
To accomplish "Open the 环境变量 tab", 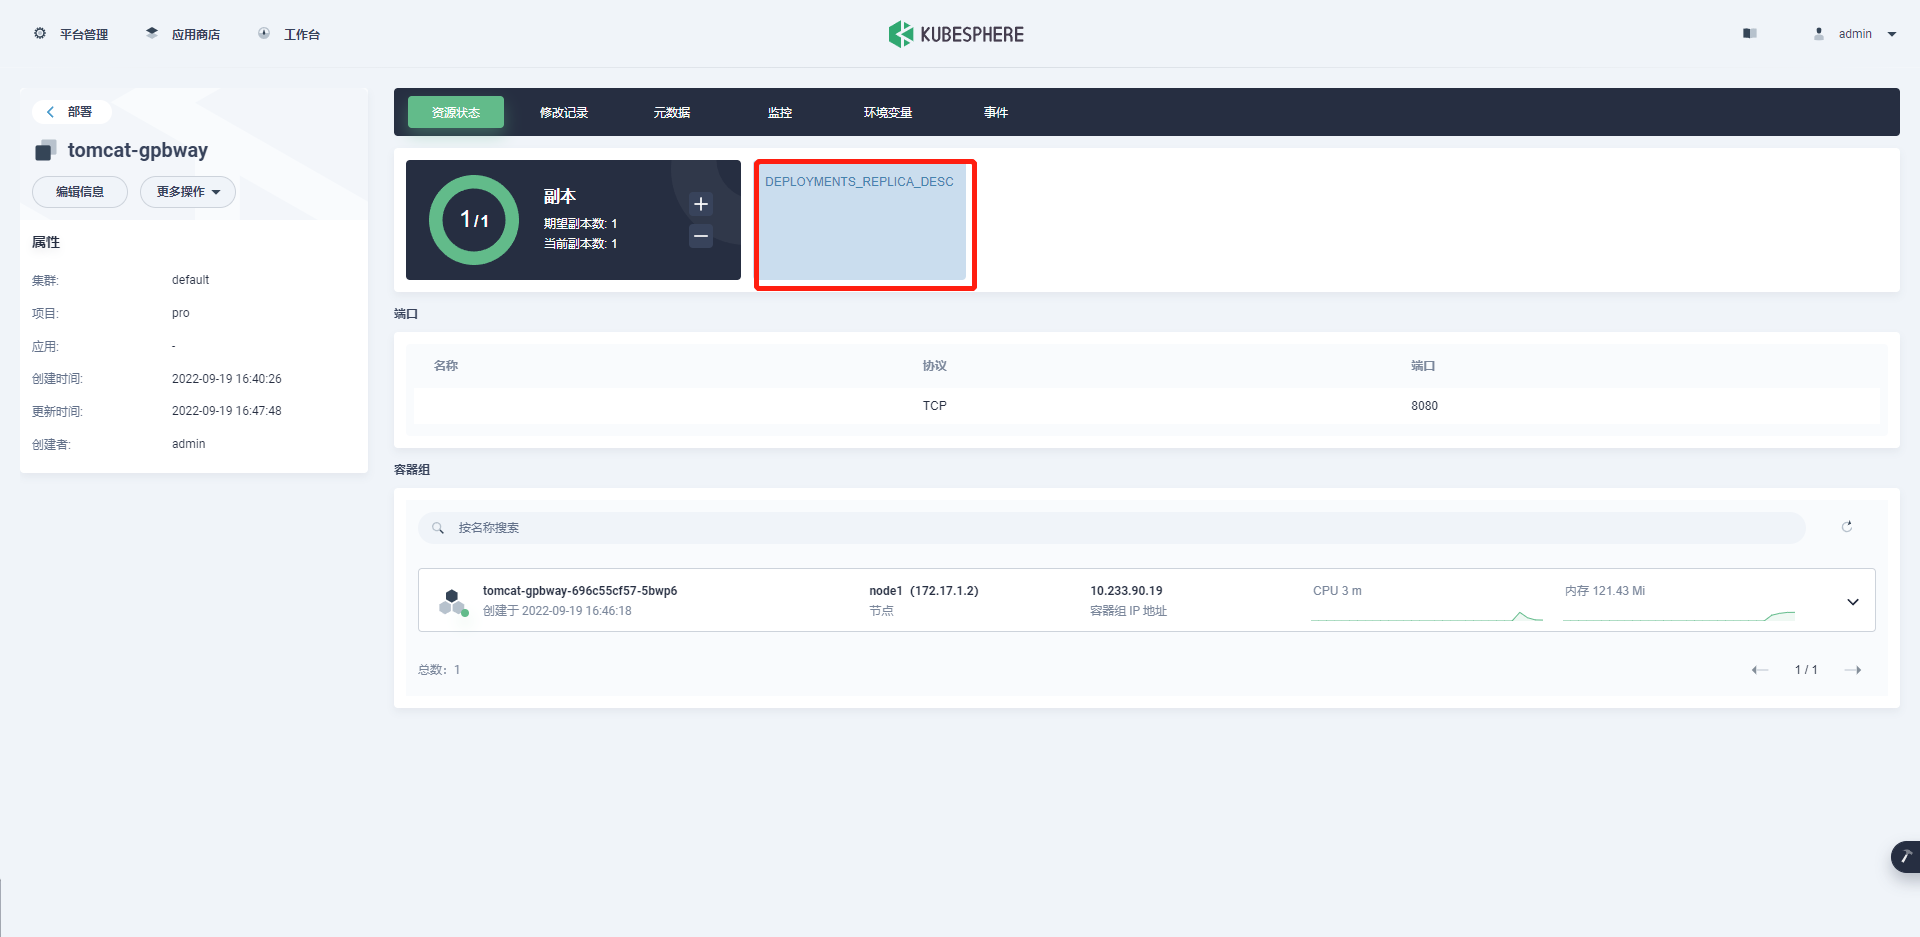I will click(888, 112).
